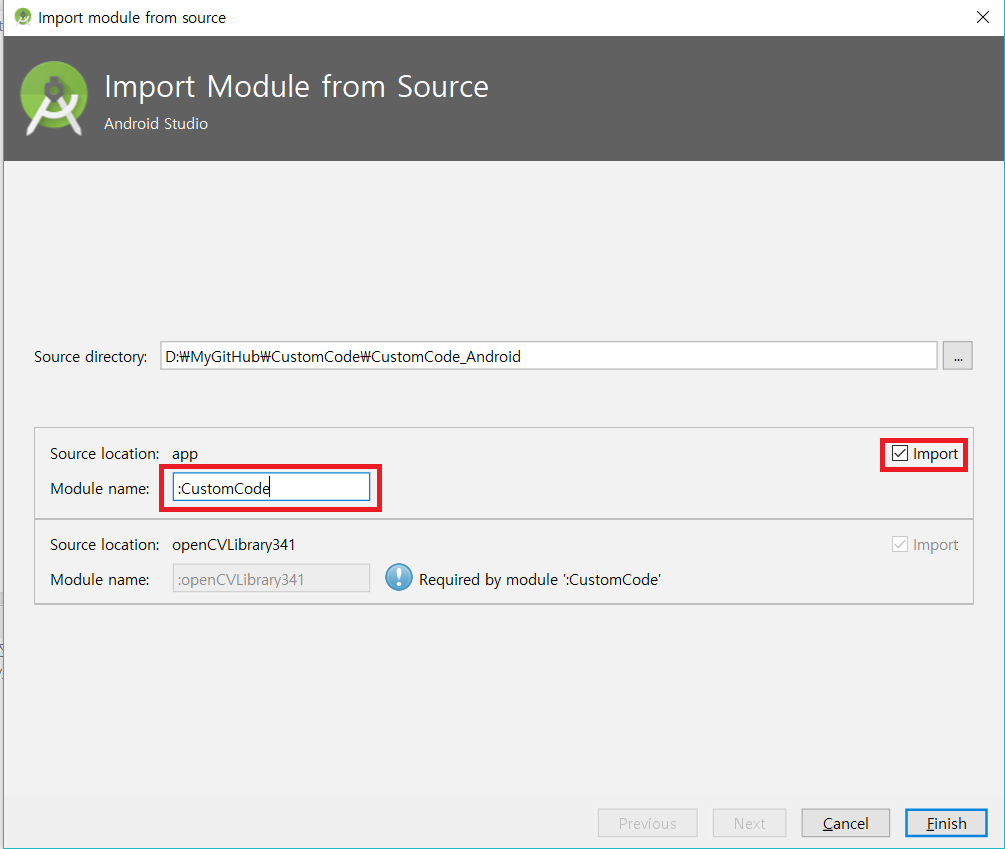
Task: Open the source directory browse button
Action: [958, 356]
